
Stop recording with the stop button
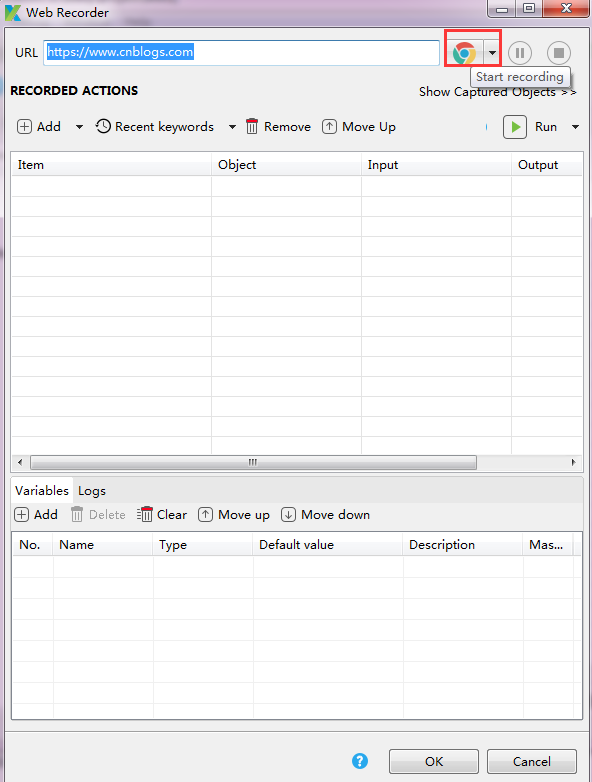tap(559, 52)
